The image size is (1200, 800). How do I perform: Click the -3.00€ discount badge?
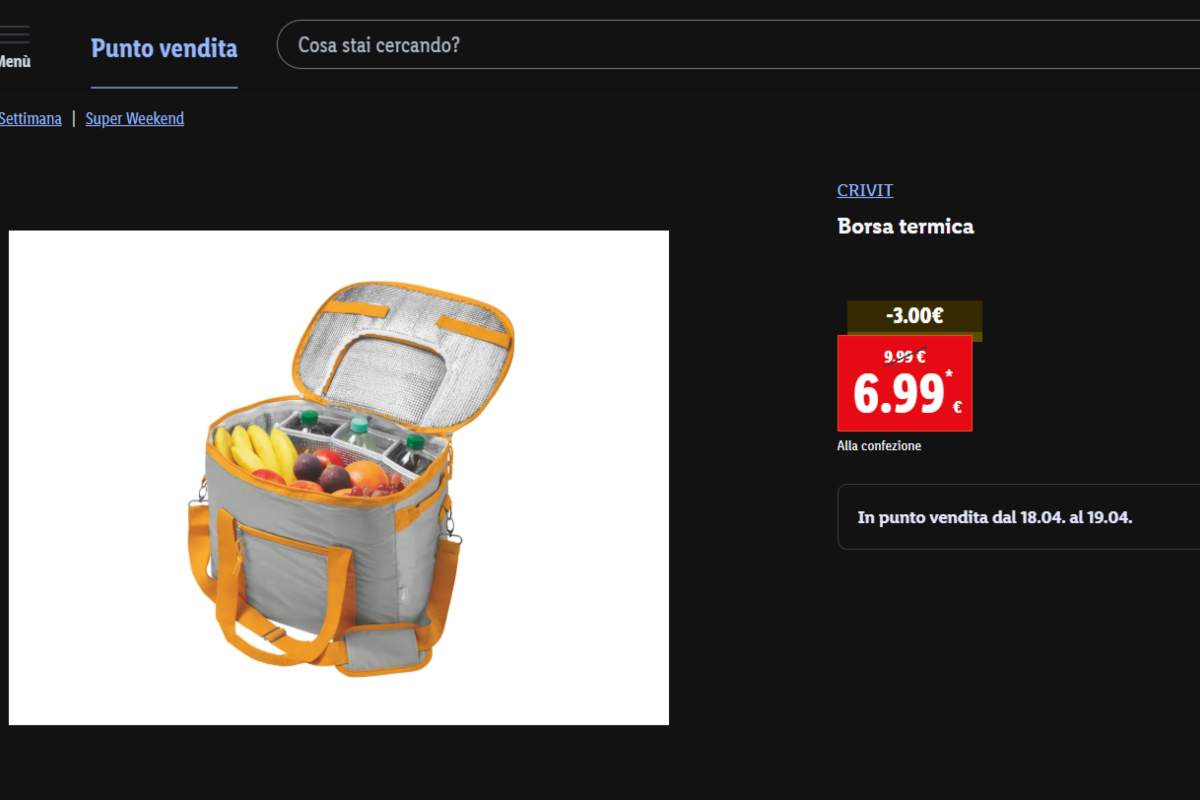(x=914, y=317)
